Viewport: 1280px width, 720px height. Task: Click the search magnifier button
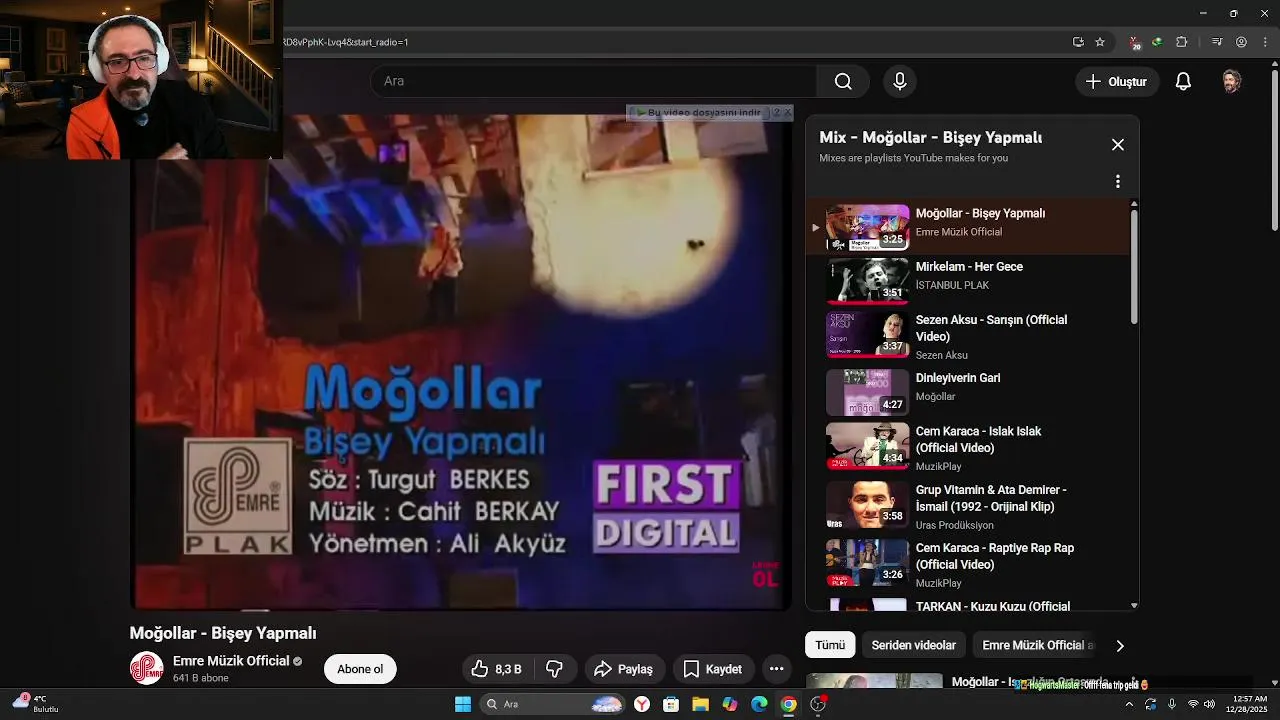(843, 81)
